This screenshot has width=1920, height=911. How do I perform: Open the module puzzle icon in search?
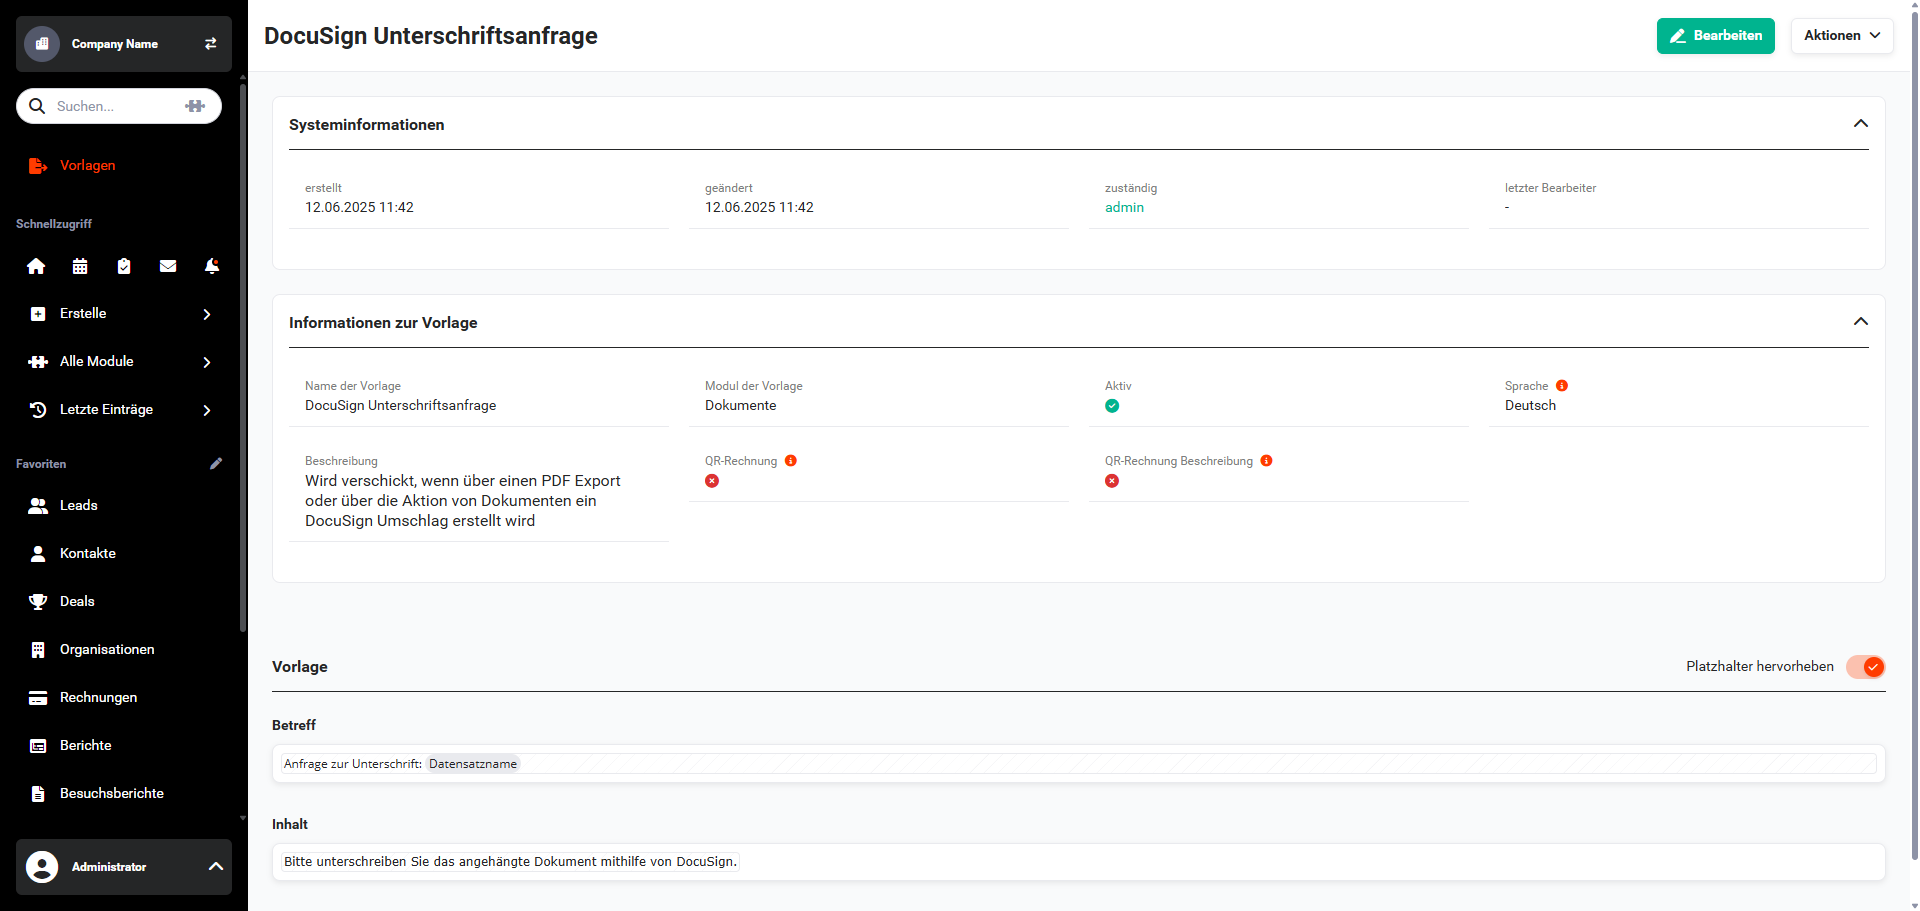tap(195, 106)
